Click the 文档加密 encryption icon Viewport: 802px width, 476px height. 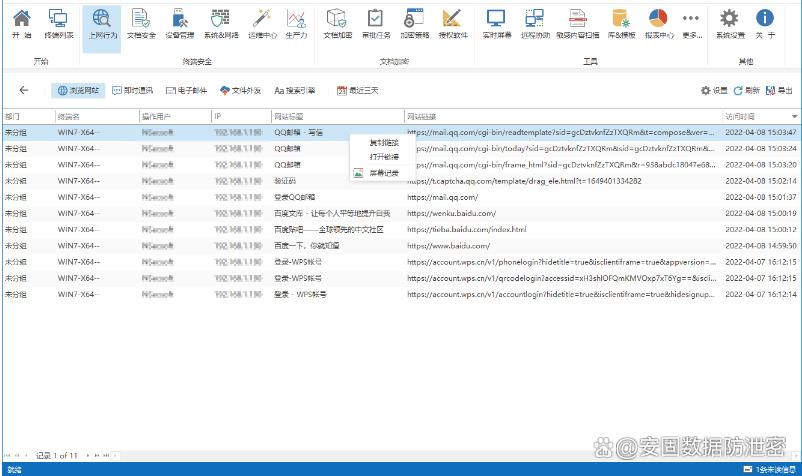tap(337, 24)
